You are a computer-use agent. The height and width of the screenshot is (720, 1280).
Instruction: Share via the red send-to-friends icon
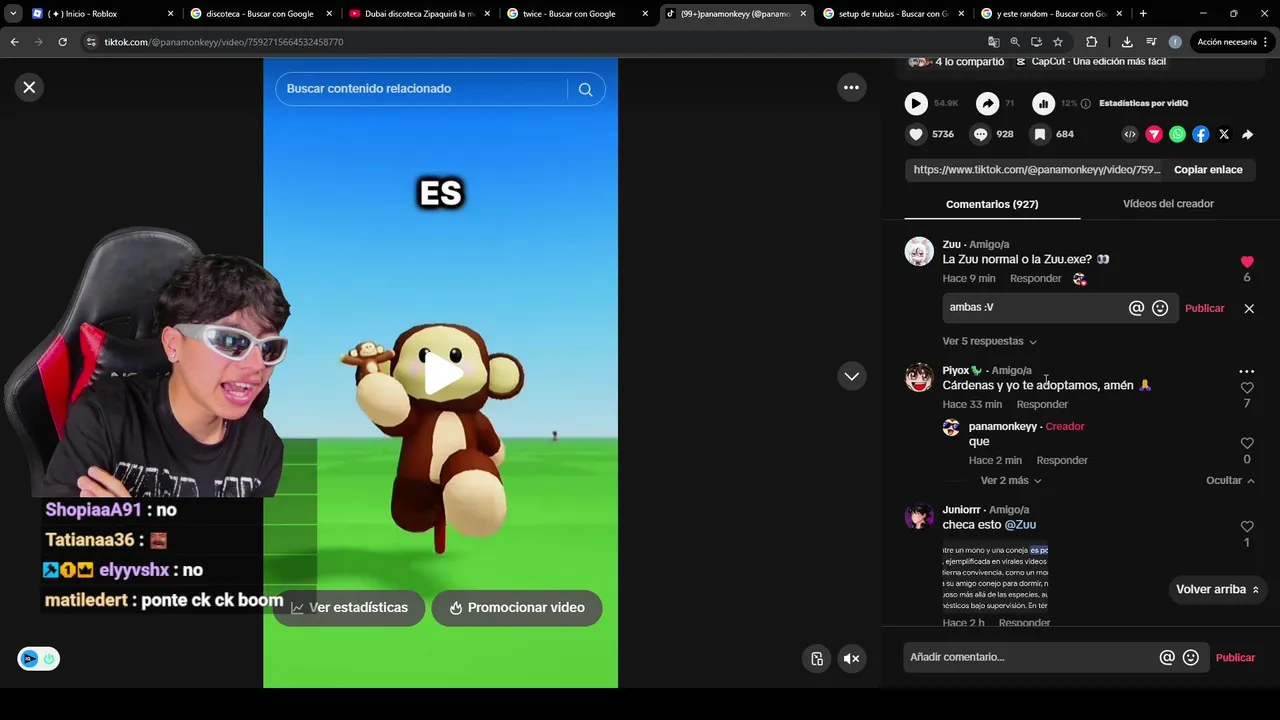tap(1154, 134)
